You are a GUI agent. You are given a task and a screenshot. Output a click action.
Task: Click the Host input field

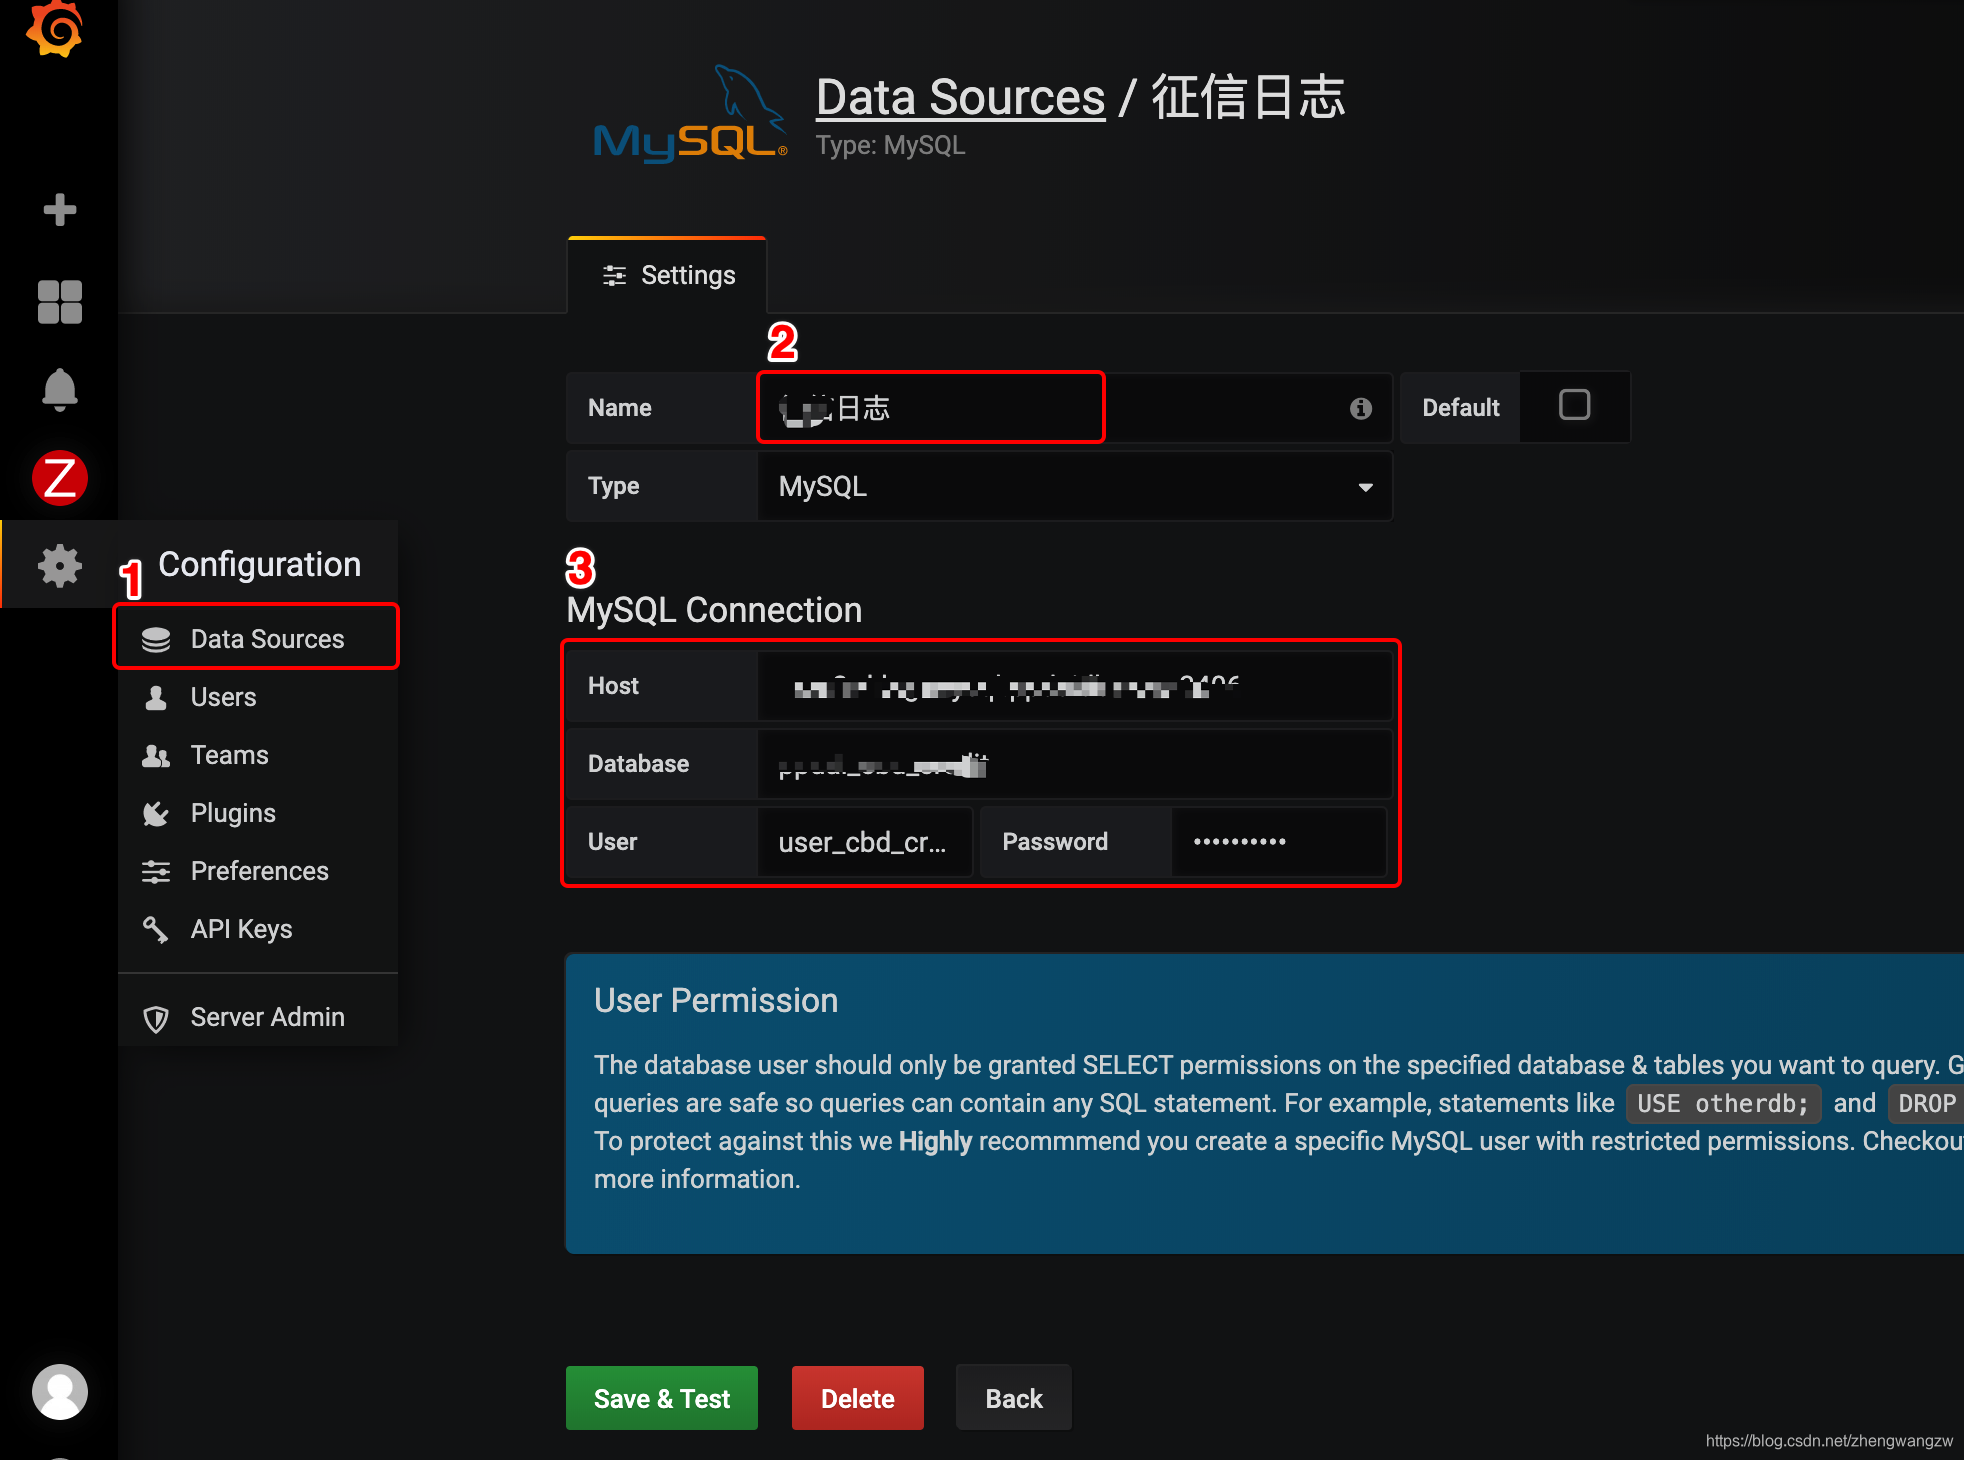click(x=1075, y=686)
